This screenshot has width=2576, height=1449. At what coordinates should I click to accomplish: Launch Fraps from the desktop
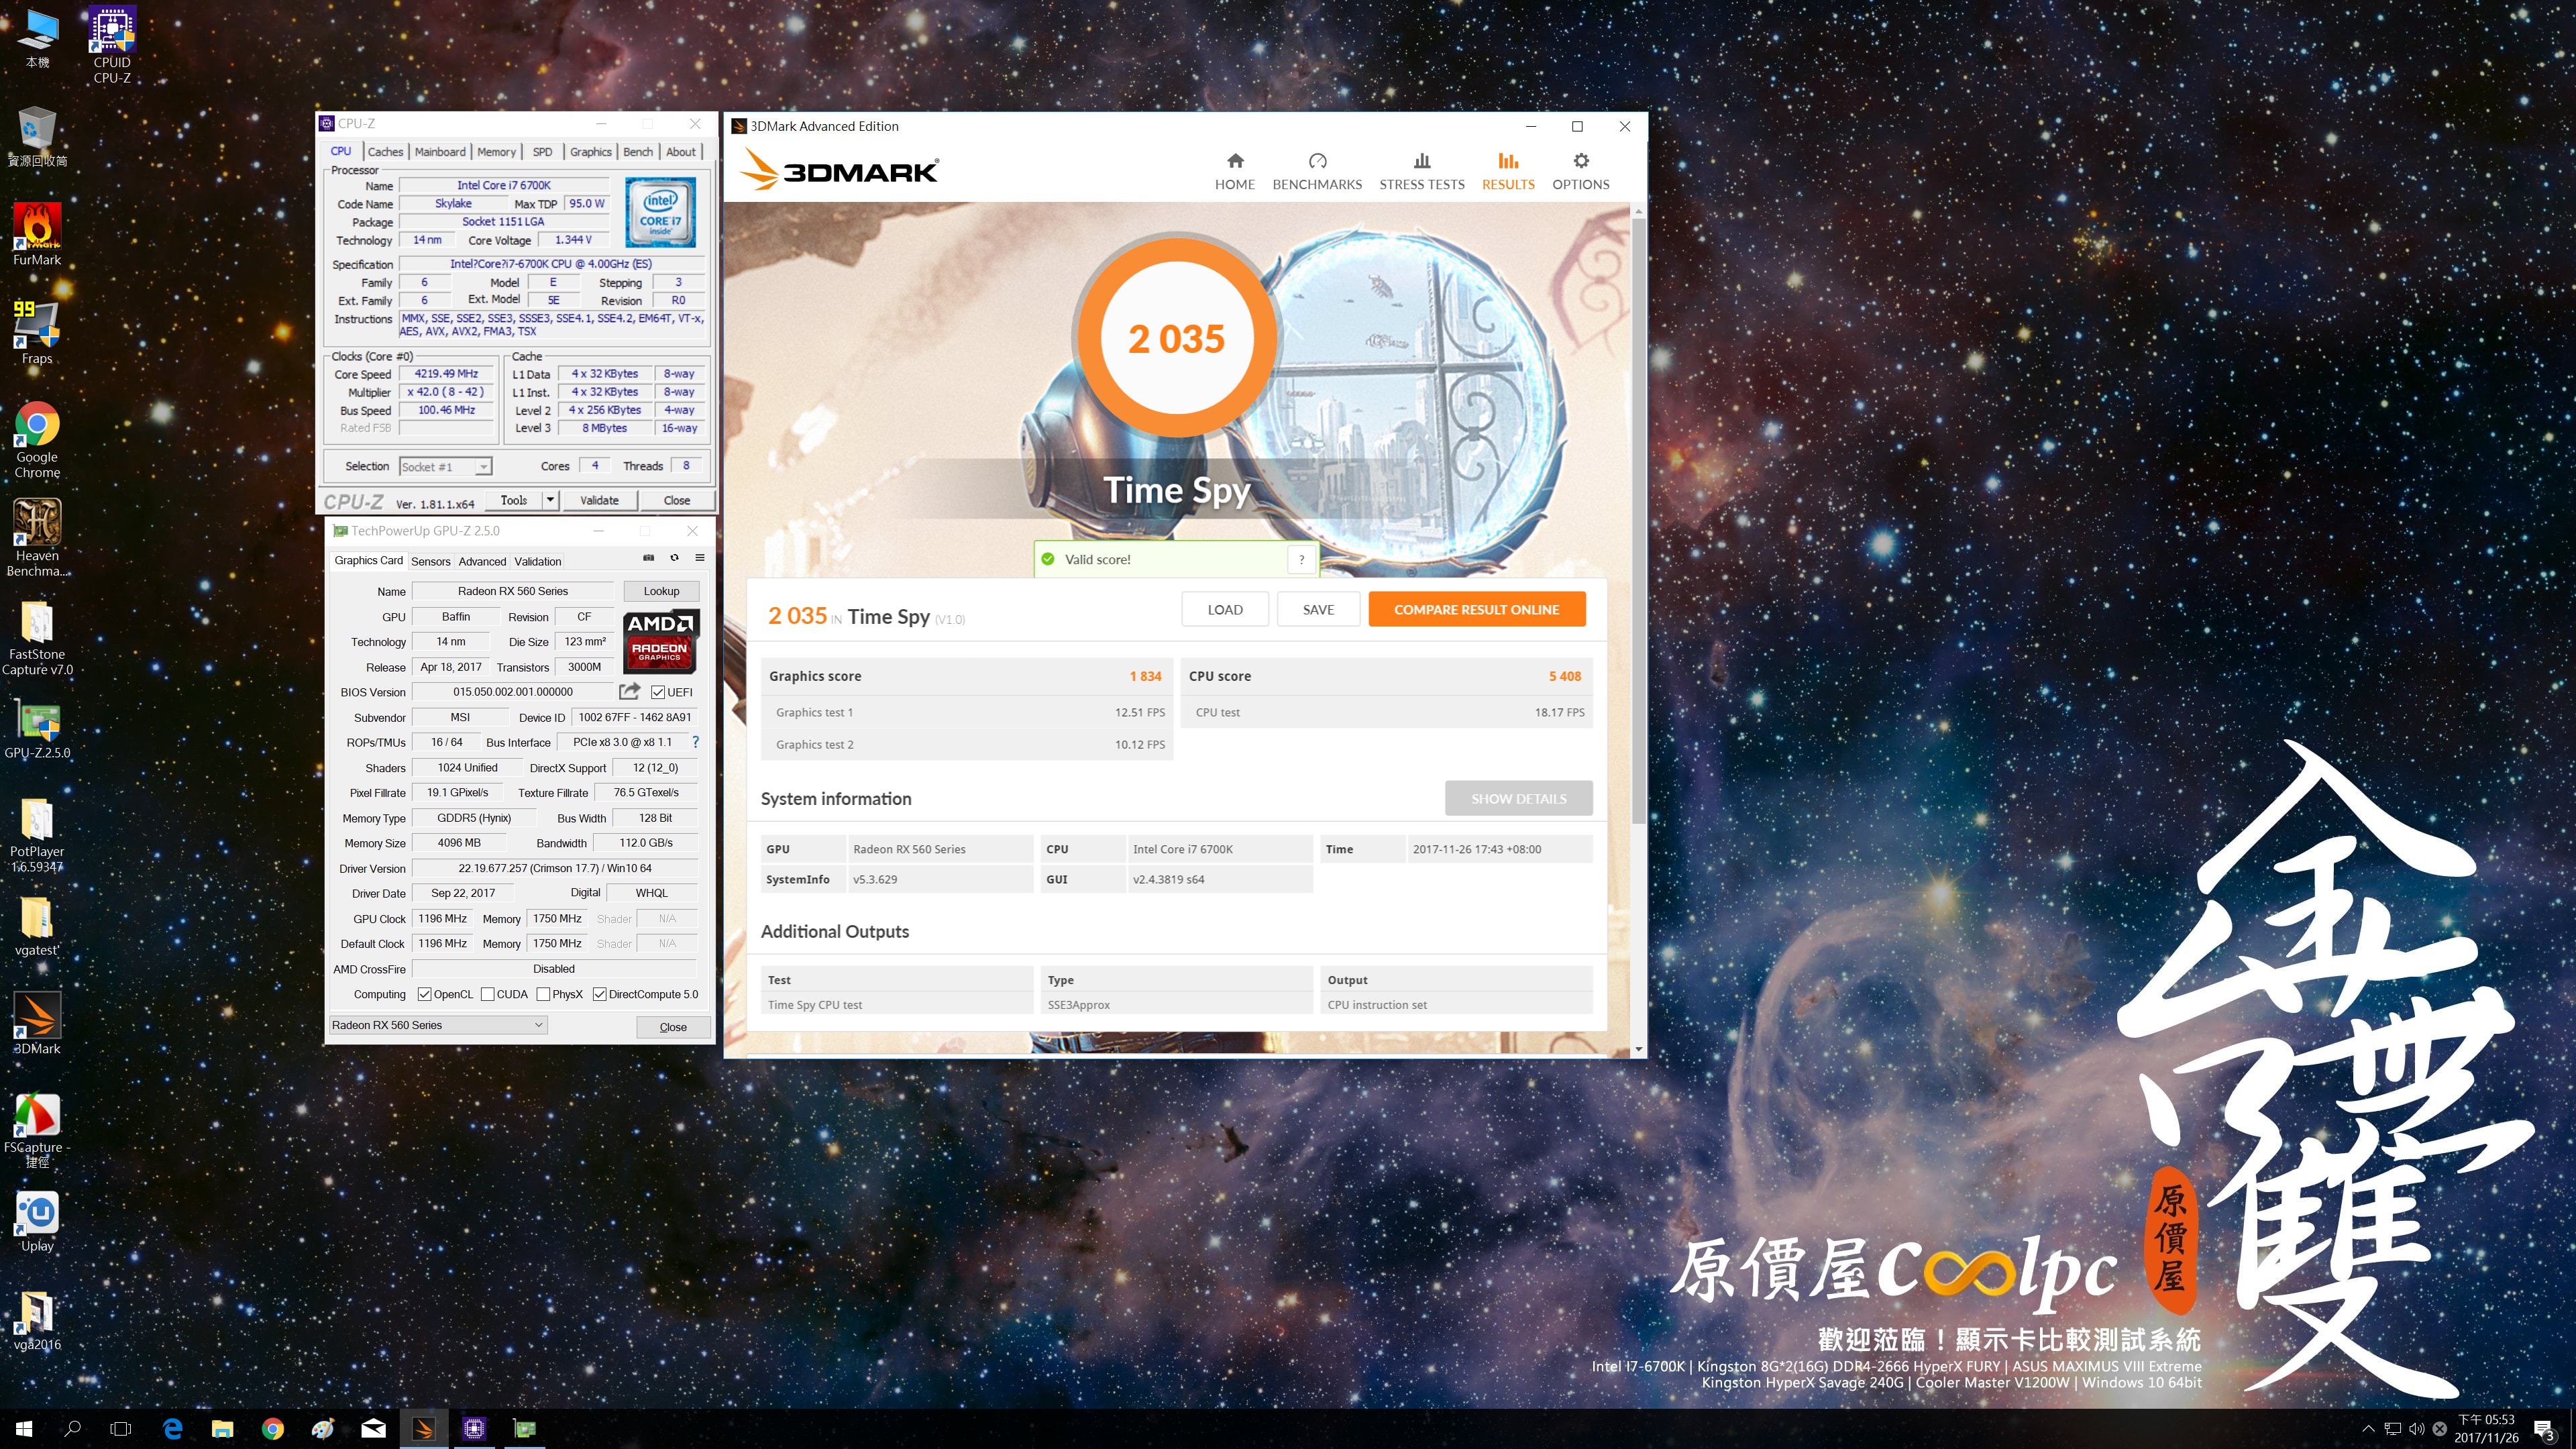click(37, 333)
